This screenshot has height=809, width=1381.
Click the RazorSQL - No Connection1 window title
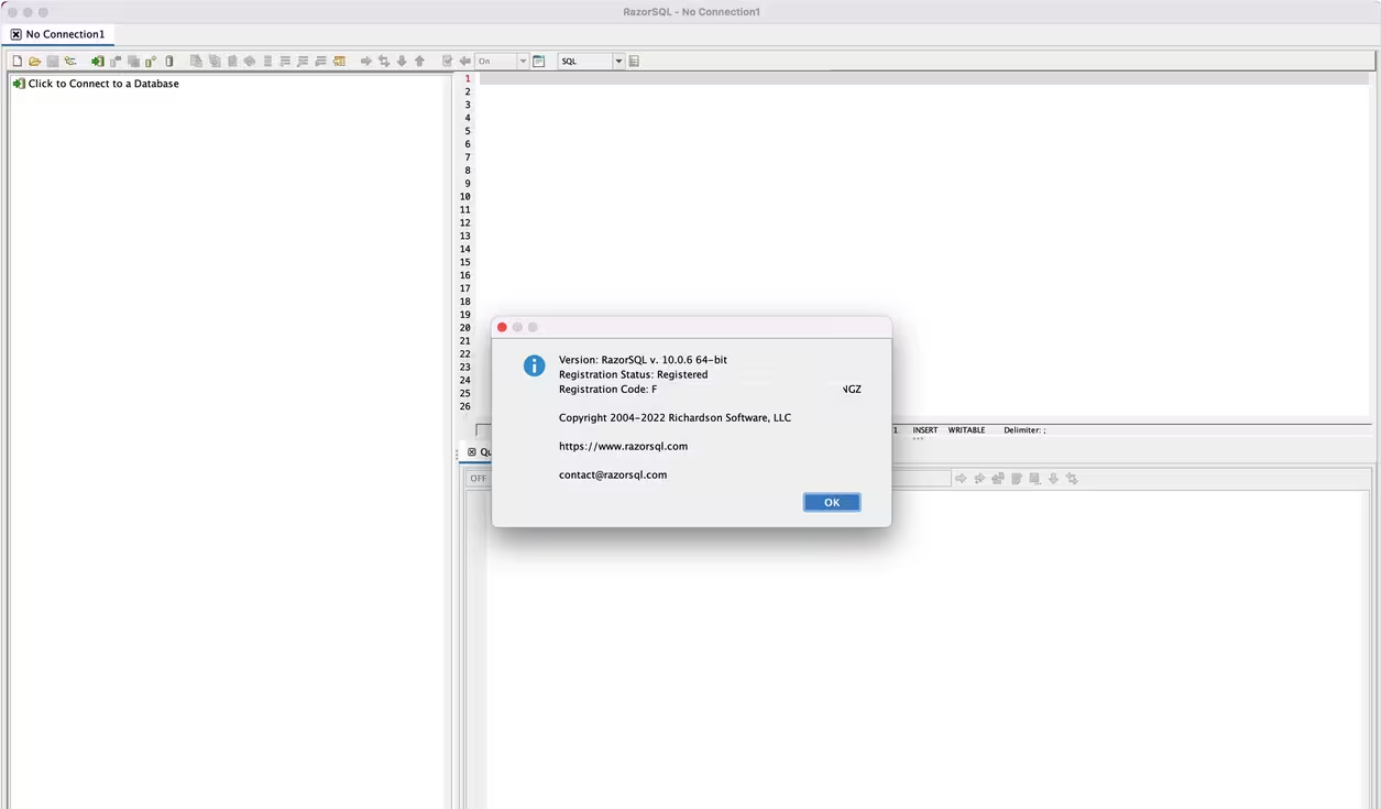coord(691,12)
